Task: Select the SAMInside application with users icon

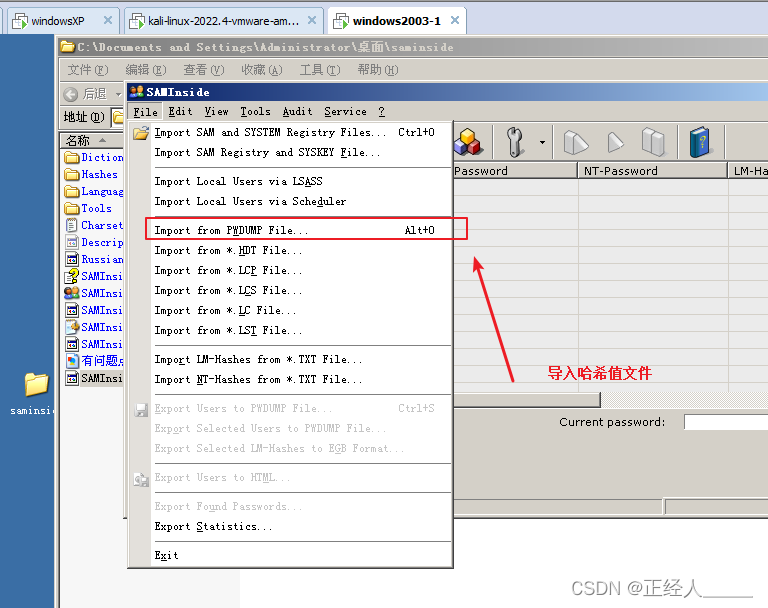Action: (x=94, y=293)
